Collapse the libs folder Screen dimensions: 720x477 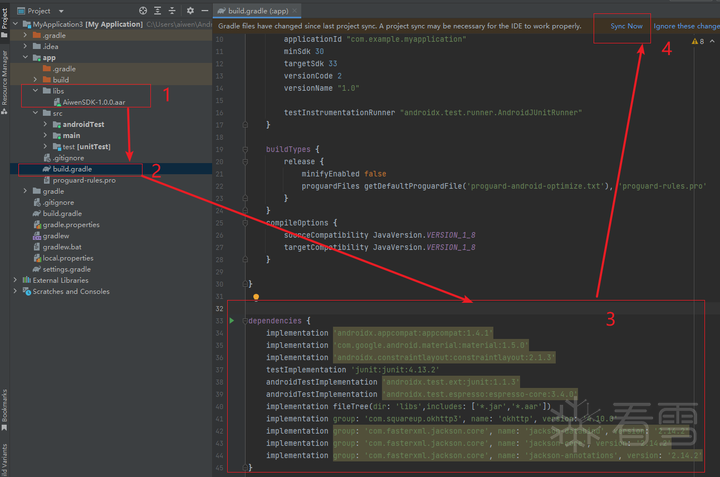click(35, 90)
